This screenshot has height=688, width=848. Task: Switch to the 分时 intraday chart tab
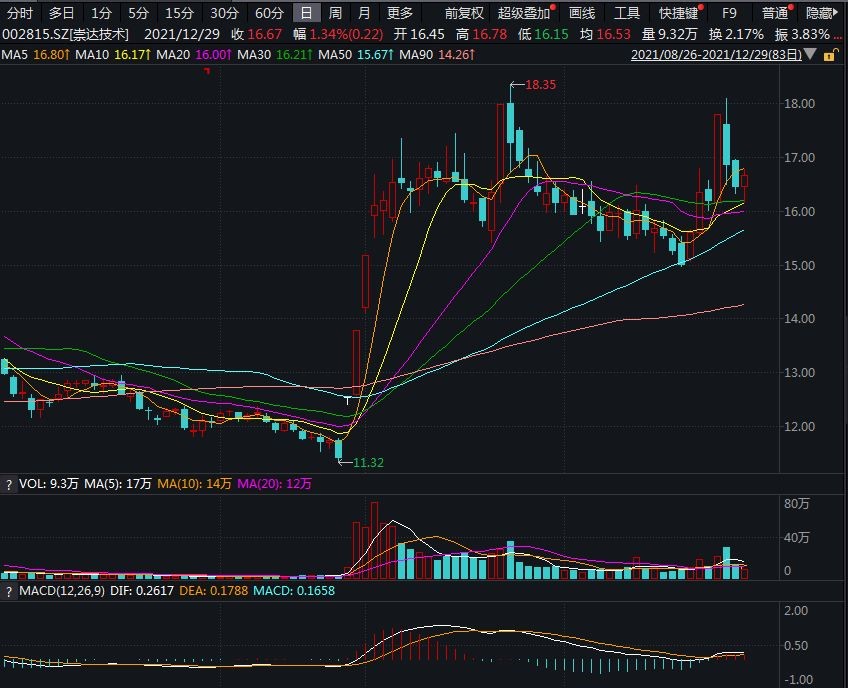(20, 13)
